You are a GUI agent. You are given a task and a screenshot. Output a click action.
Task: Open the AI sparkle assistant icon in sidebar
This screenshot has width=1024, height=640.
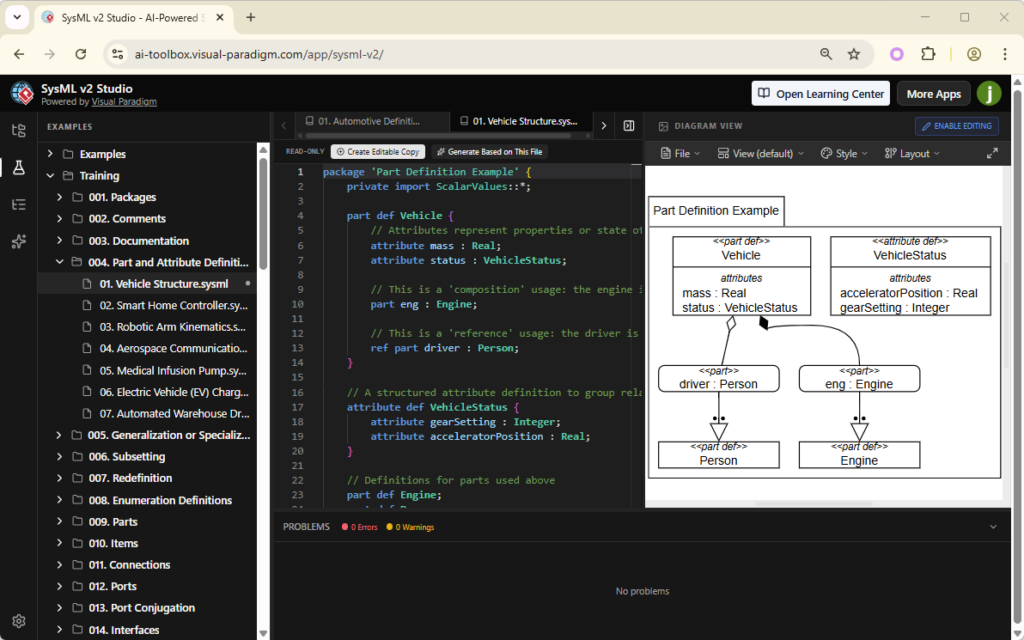tap(19, 242)
